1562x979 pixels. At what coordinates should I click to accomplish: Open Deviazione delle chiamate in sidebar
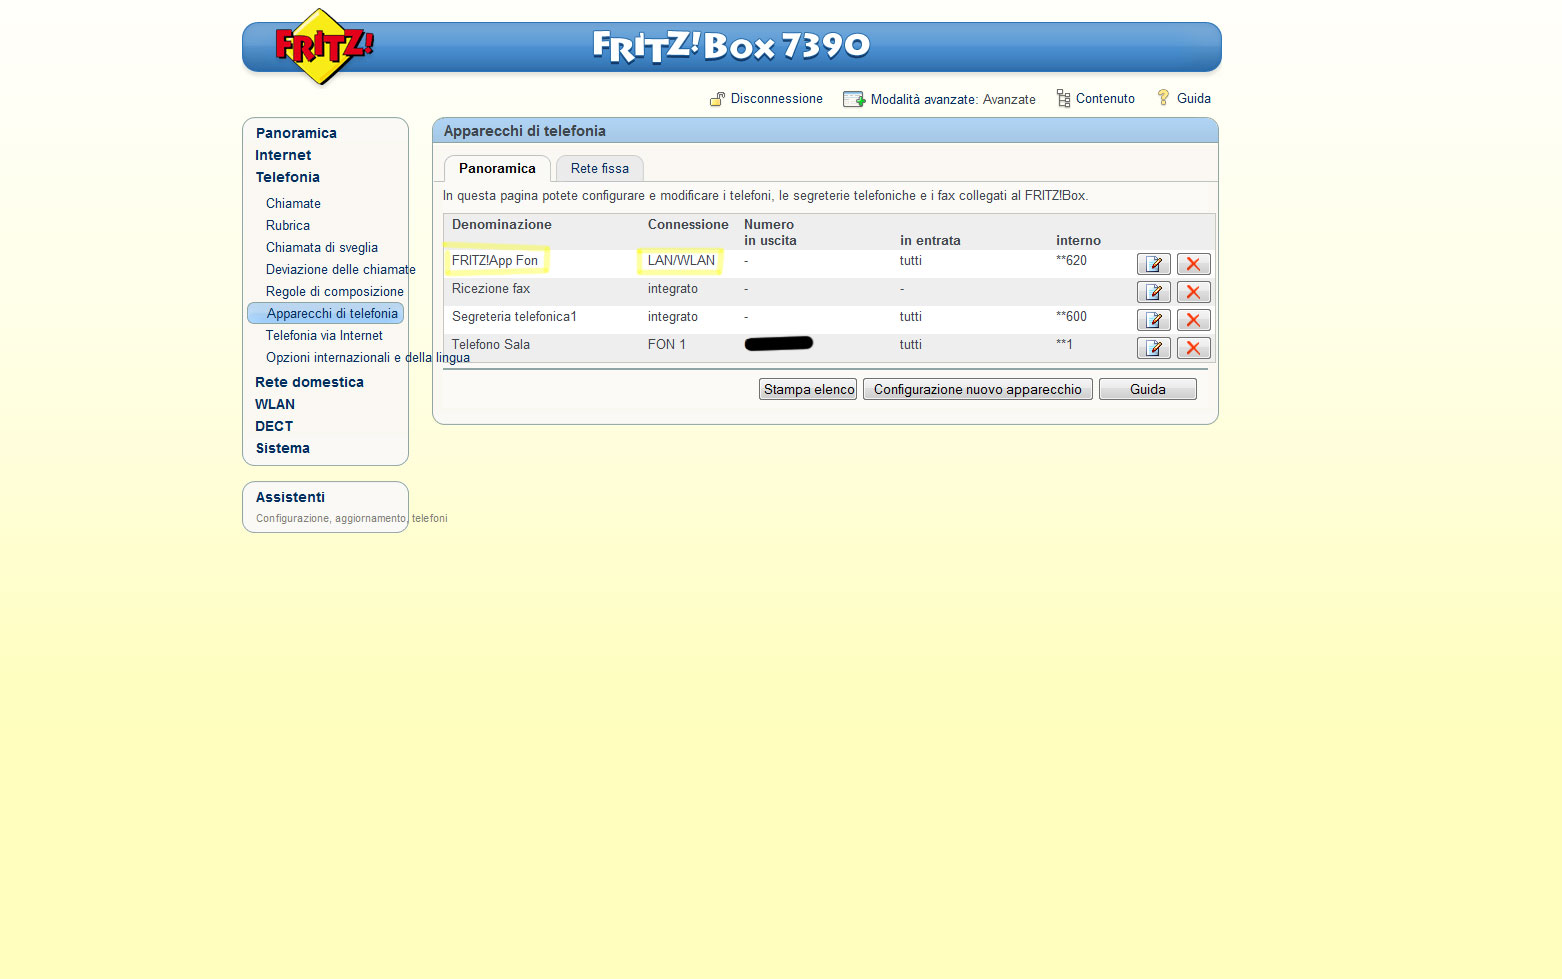point(340,270)
